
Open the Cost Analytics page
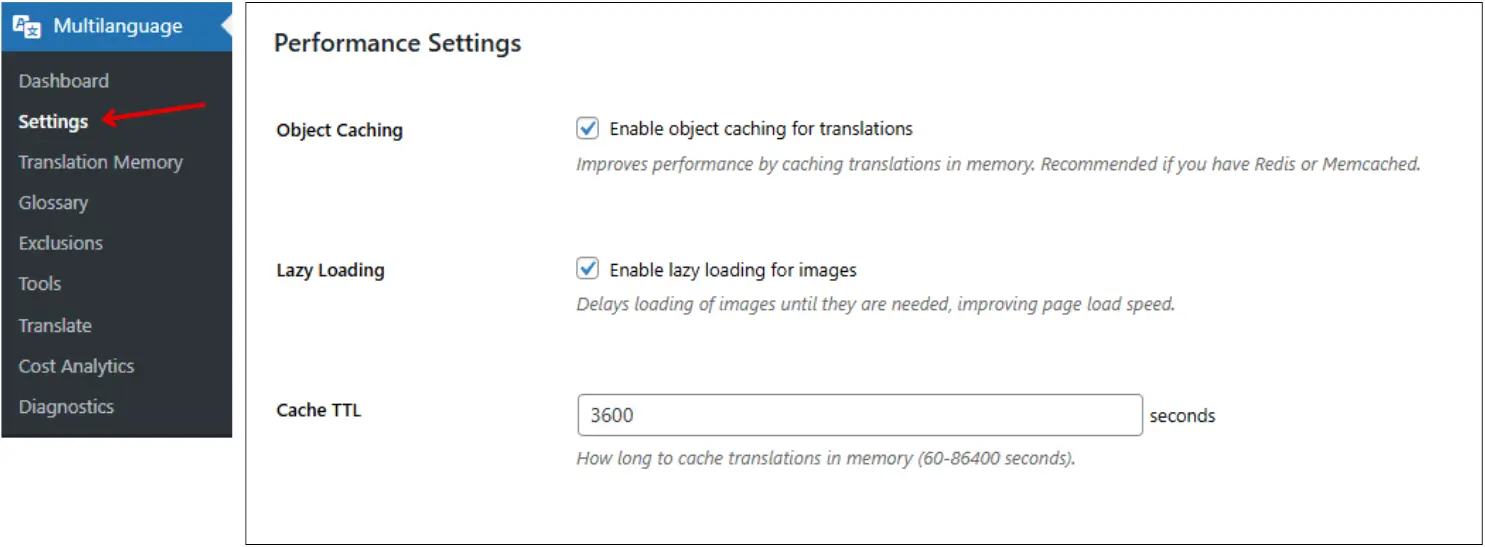point(76,366)
